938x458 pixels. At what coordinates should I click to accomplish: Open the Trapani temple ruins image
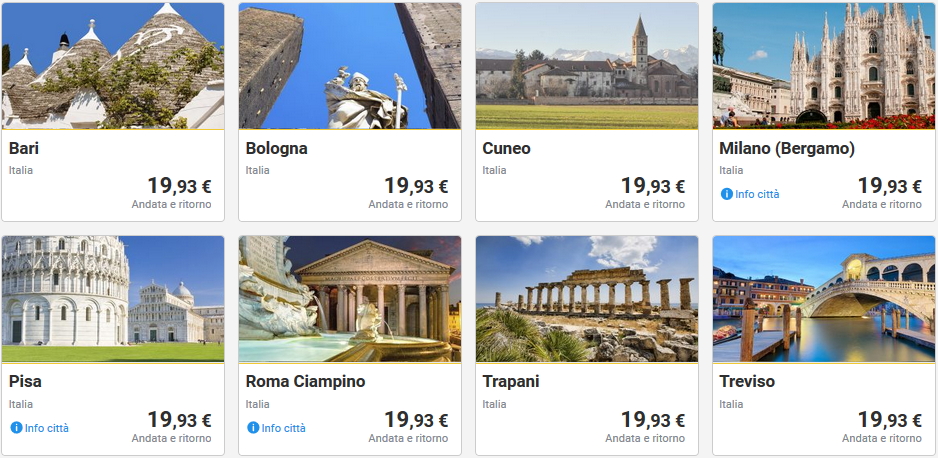587,299
